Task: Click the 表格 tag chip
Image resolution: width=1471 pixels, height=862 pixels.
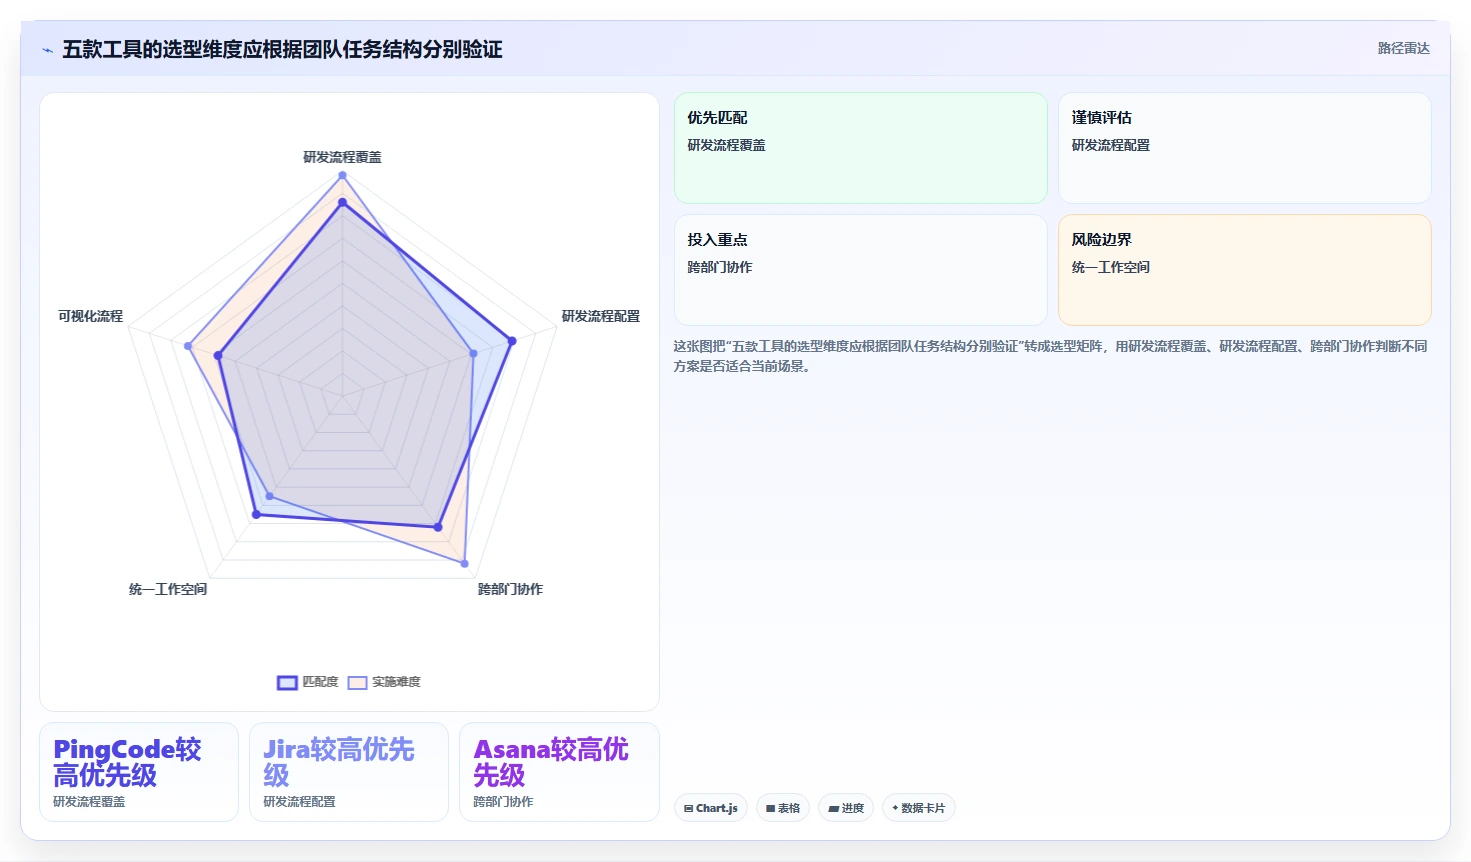Action: click(x=783, y=808)
